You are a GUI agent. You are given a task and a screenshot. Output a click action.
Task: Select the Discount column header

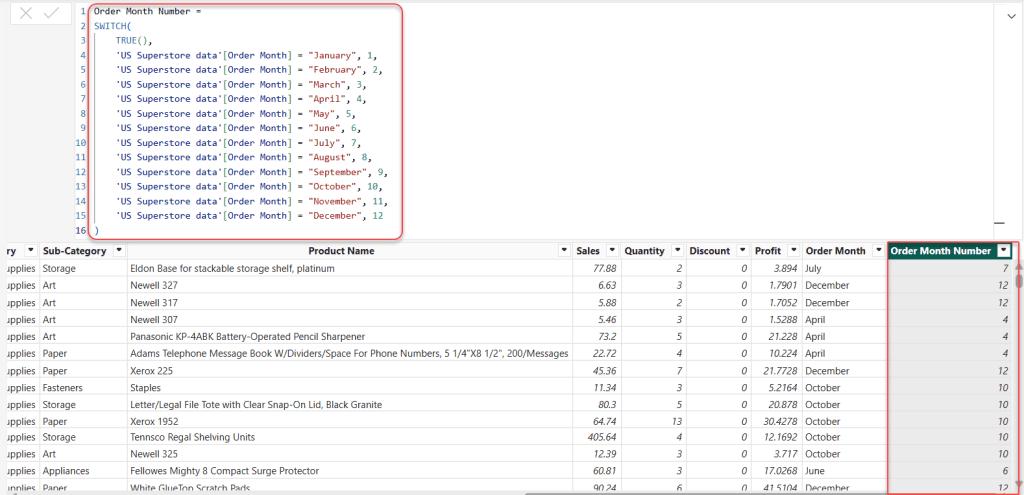point(710,251)
